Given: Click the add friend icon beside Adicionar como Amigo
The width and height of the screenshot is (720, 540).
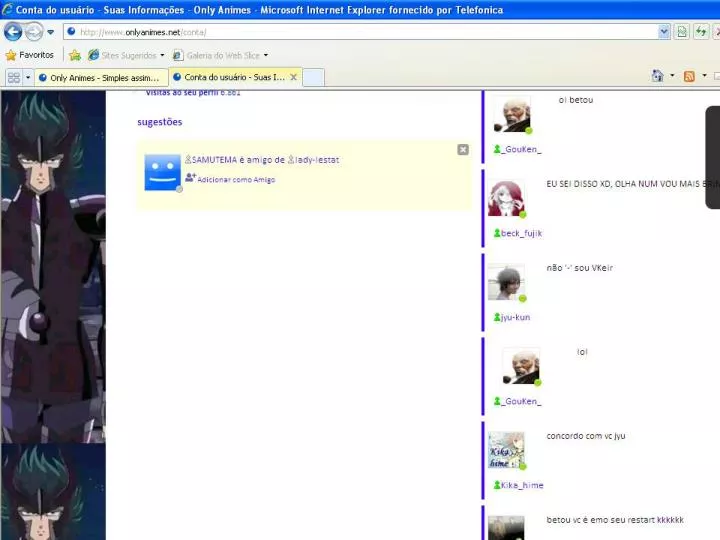Looking at the screenshot, I should pyautogui.click(x=191, y=177).
